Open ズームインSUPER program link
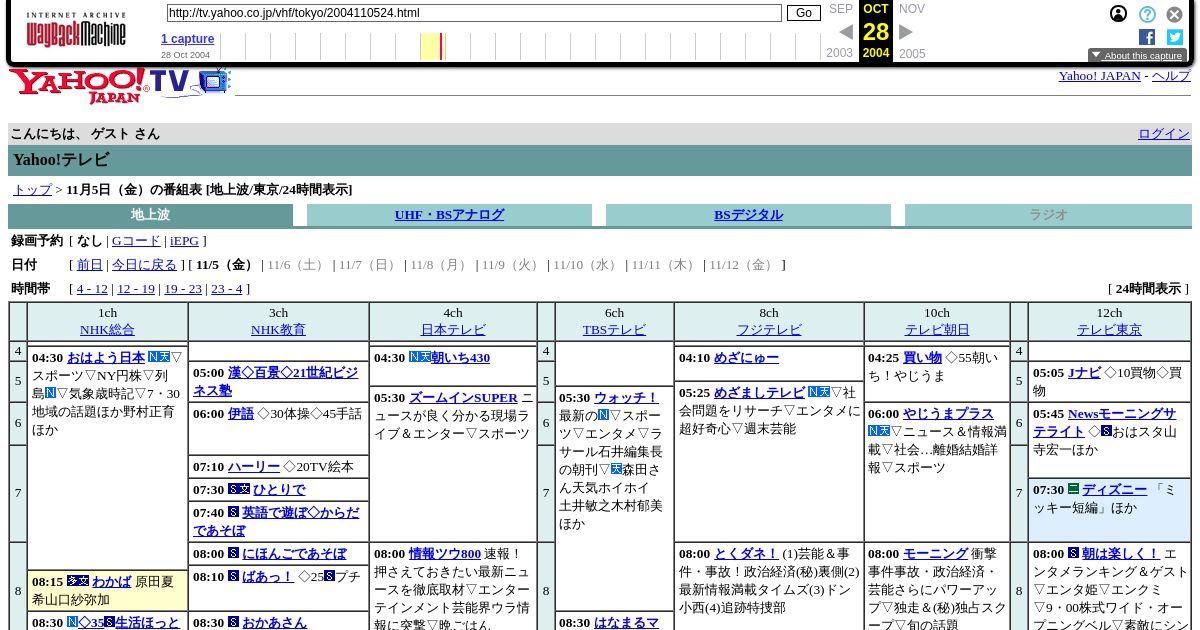 [463, 398]
